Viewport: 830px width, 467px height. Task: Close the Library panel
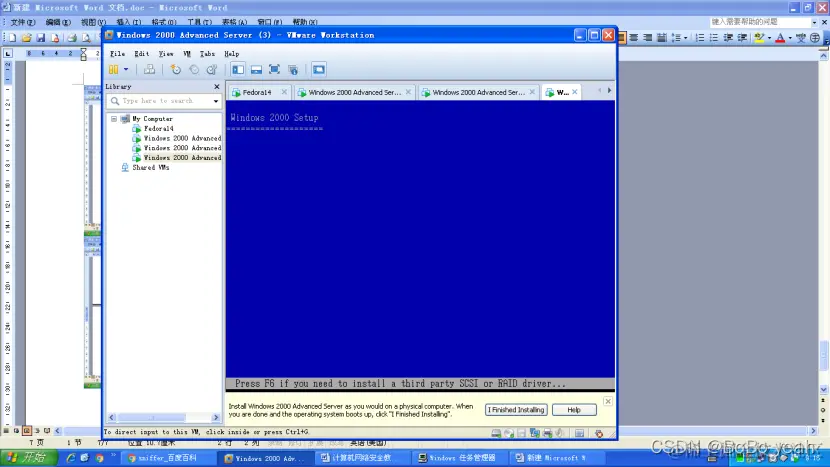pos(216,86)
